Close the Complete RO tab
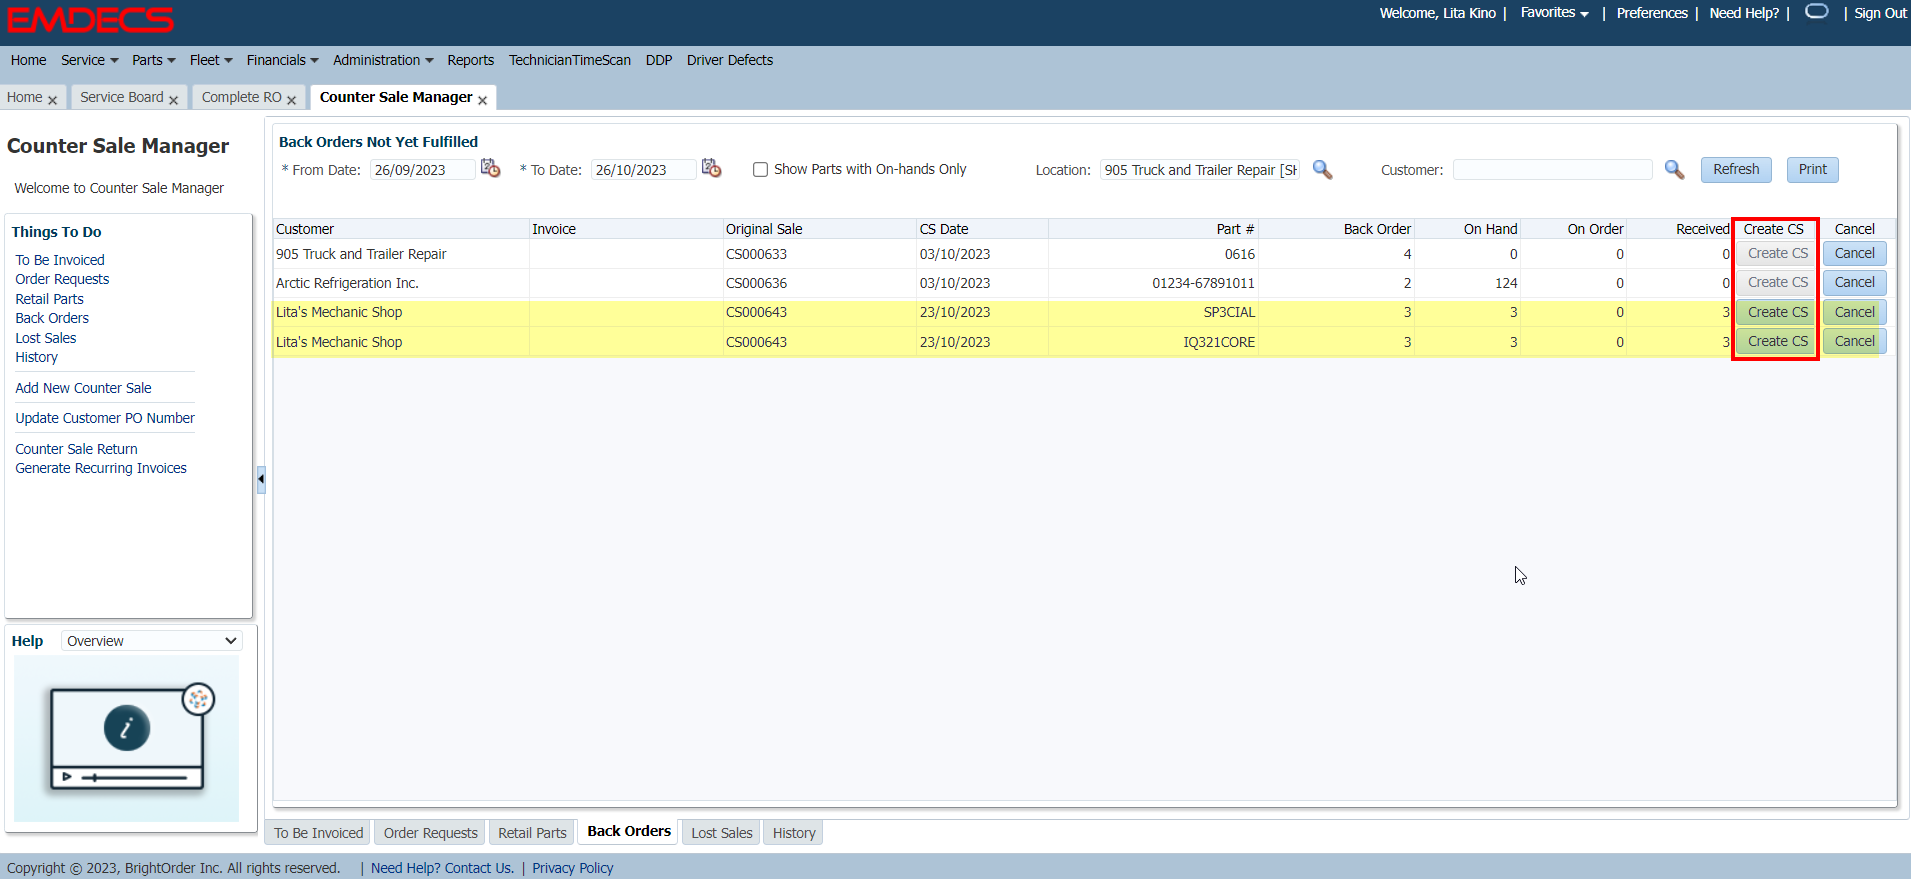The height and width of the screenshot is (879, 1911). [x=292, y=100]
